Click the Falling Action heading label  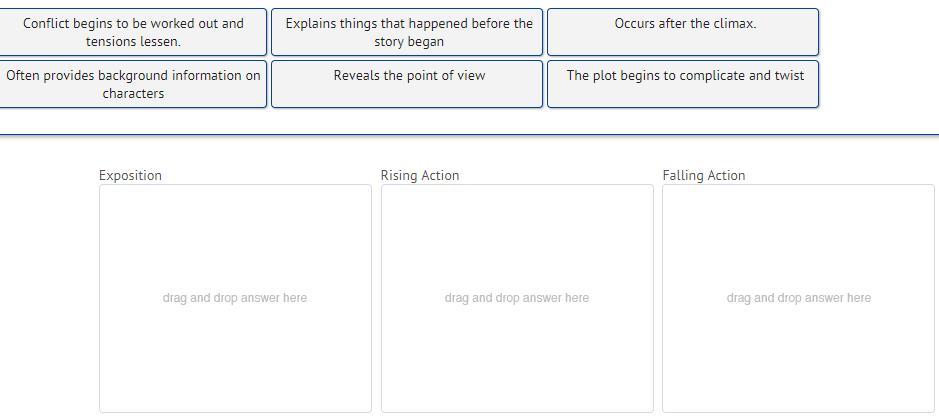[703, 175]
